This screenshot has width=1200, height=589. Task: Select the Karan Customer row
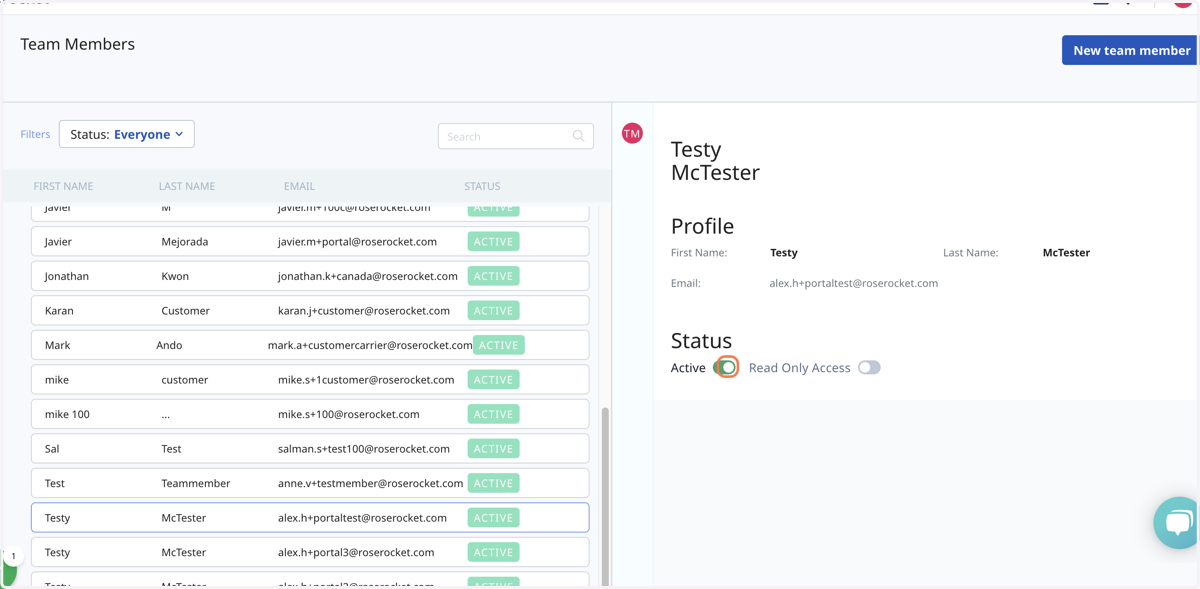(x=310, y=311)
